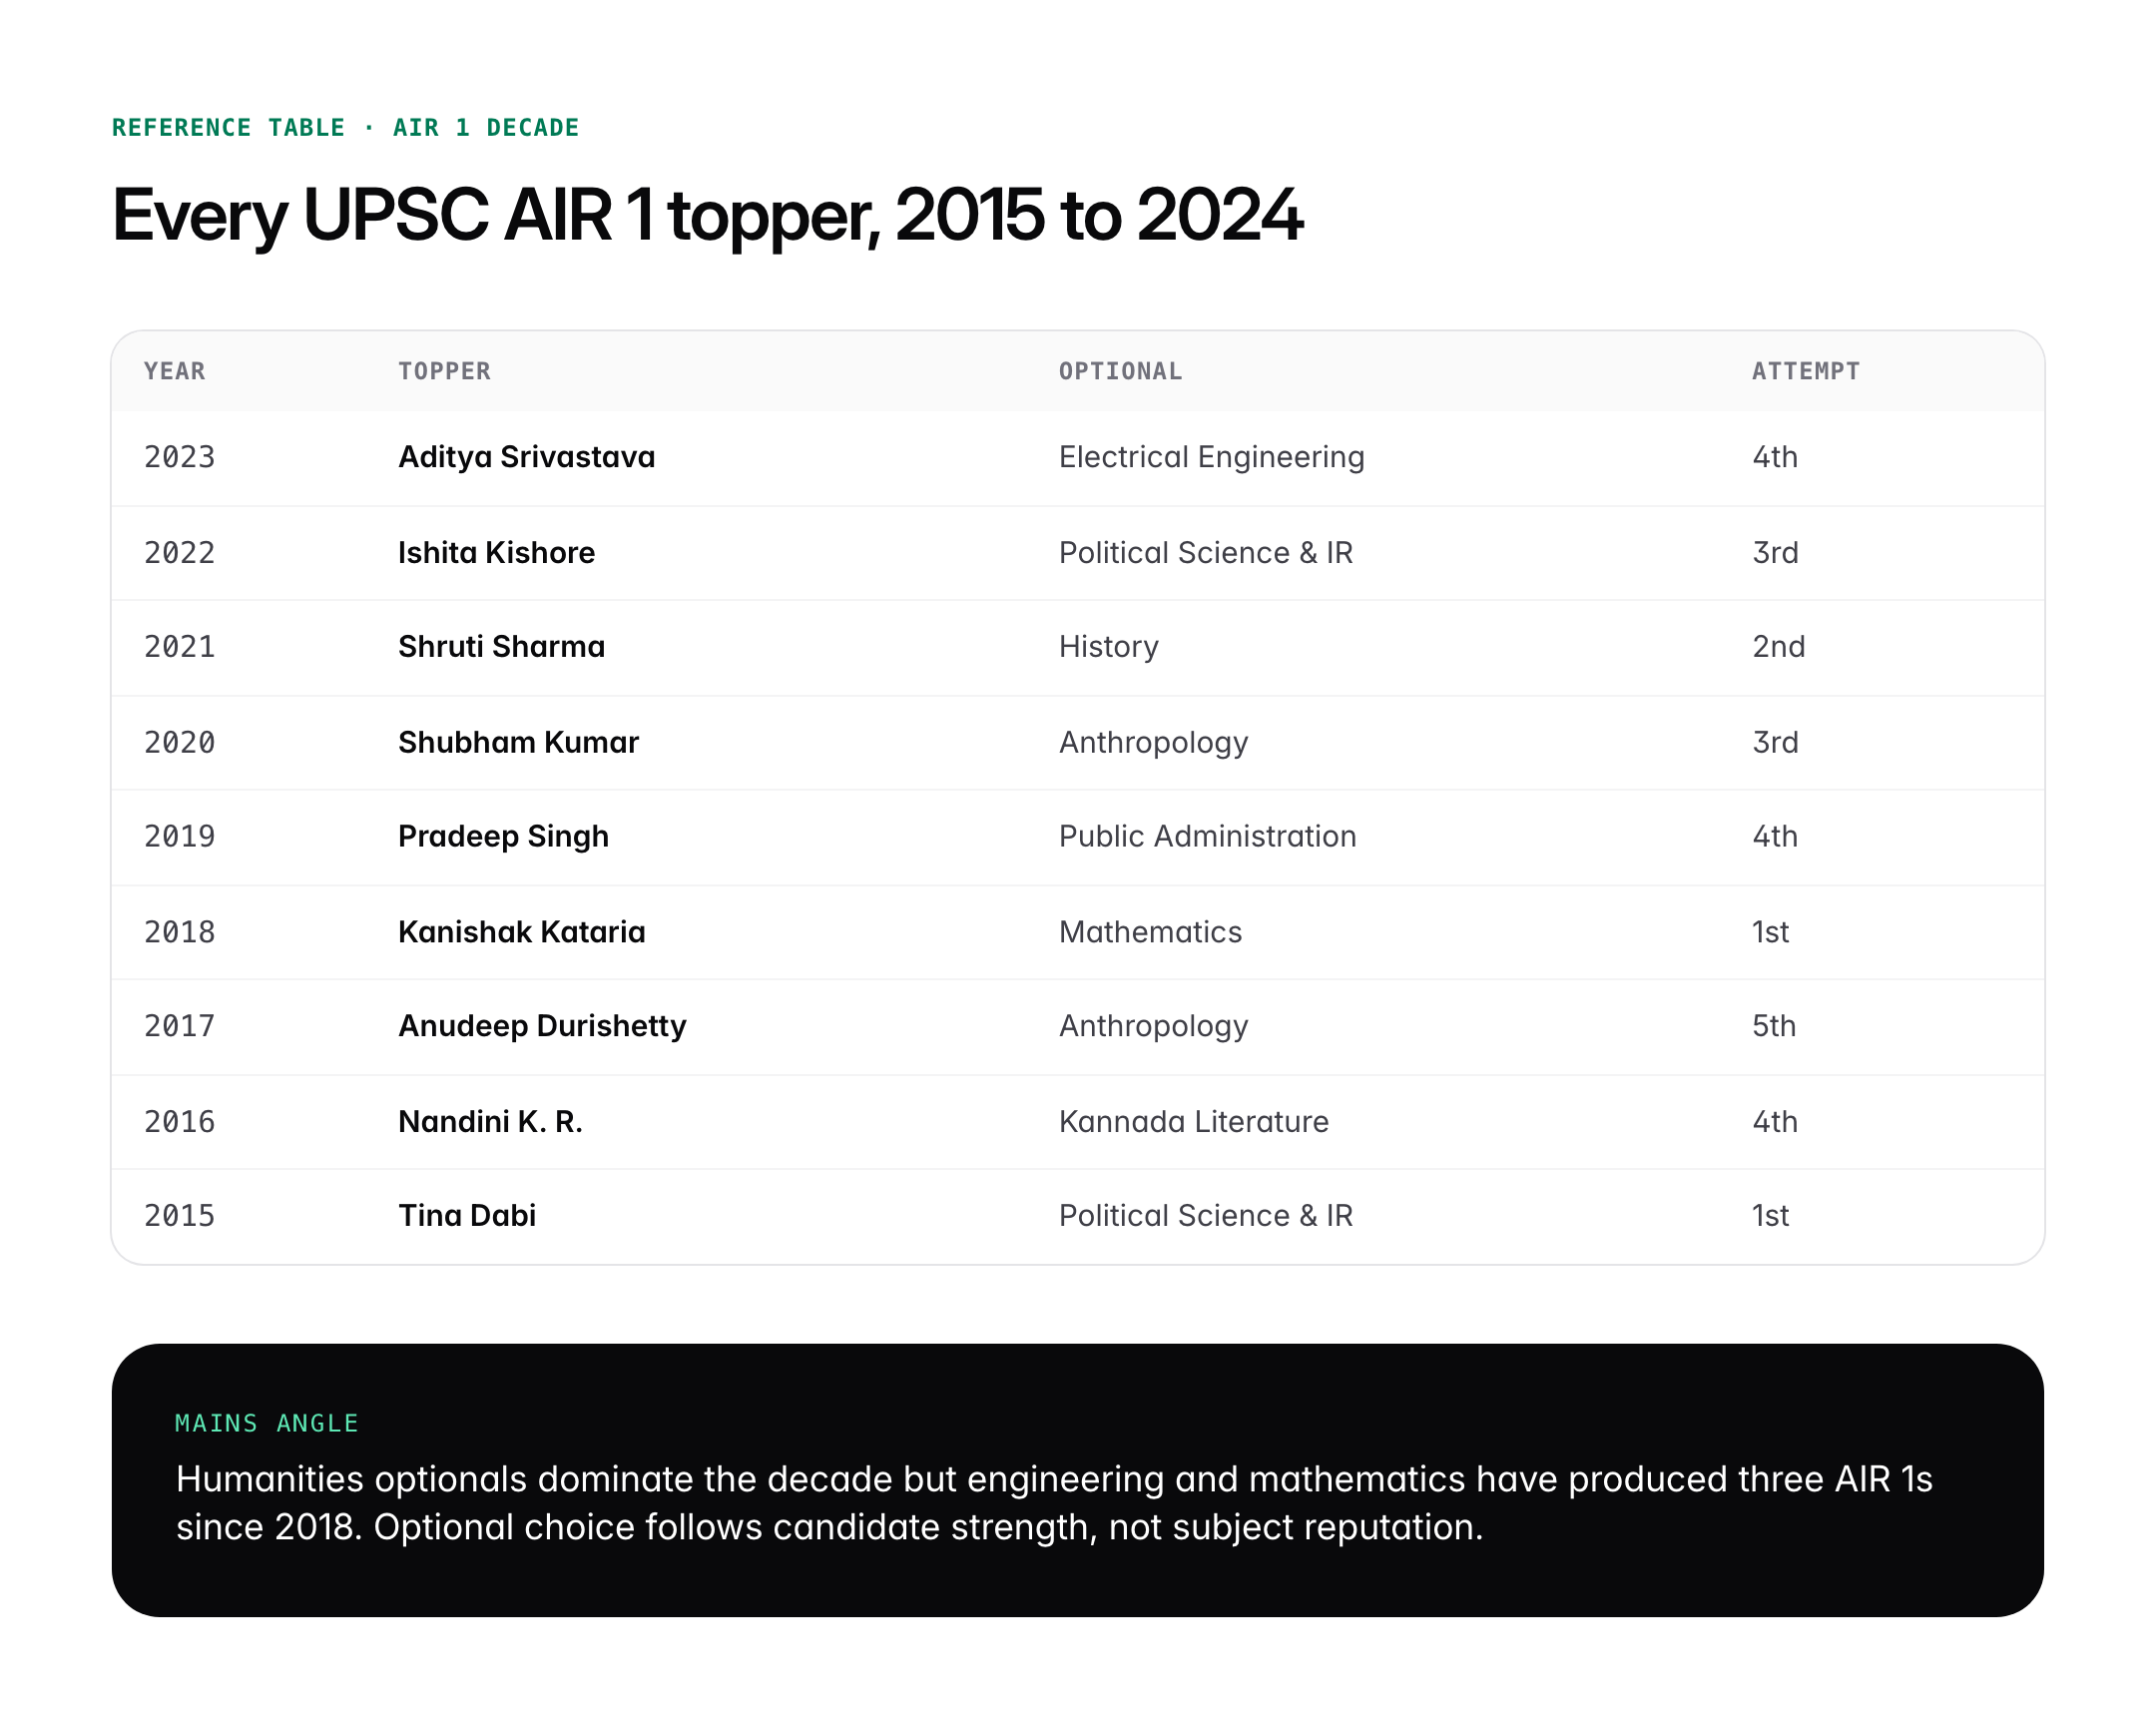2156x1729 pixels.
Task: Click the OPTIONAL column header
Action: [1119, 371]
